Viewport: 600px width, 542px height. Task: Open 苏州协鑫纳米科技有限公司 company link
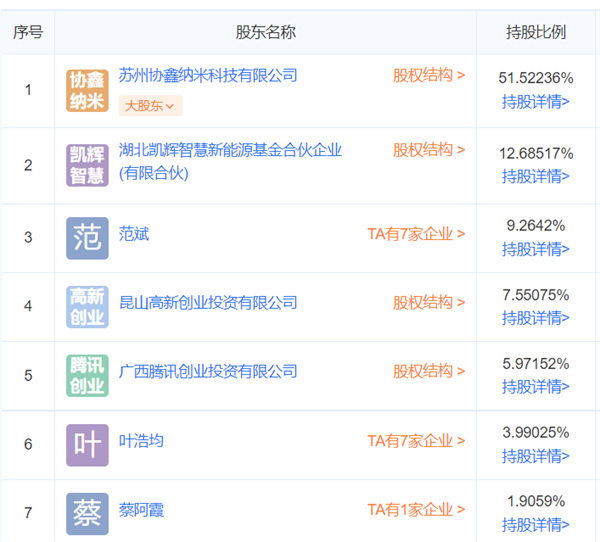click(x=208, y=75)
